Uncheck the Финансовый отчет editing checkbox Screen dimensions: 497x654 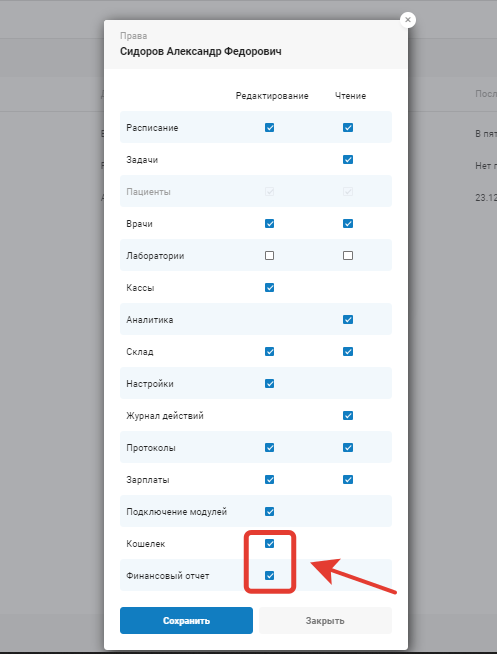click(x=269, y=576)
